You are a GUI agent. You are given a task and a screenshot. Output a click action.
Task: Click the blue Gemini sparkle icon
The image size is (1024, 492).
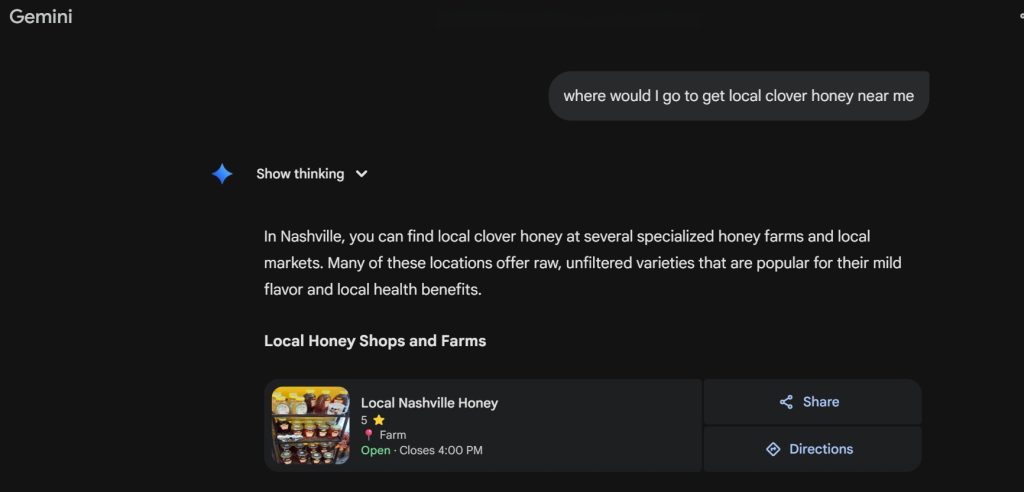click(x=222, y=174)
